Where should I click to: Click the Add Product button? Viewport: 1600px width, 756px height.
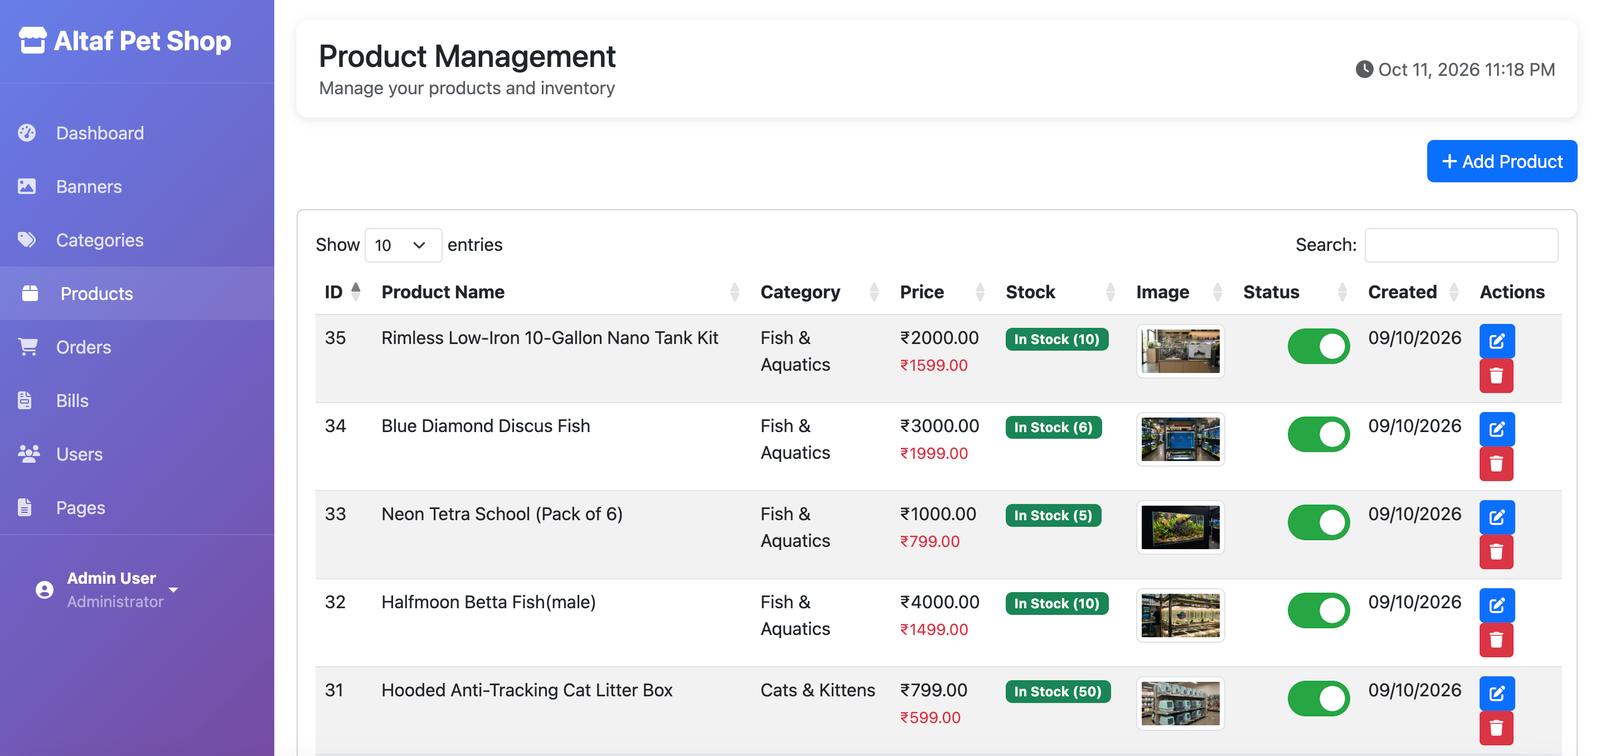[1502, 161]
